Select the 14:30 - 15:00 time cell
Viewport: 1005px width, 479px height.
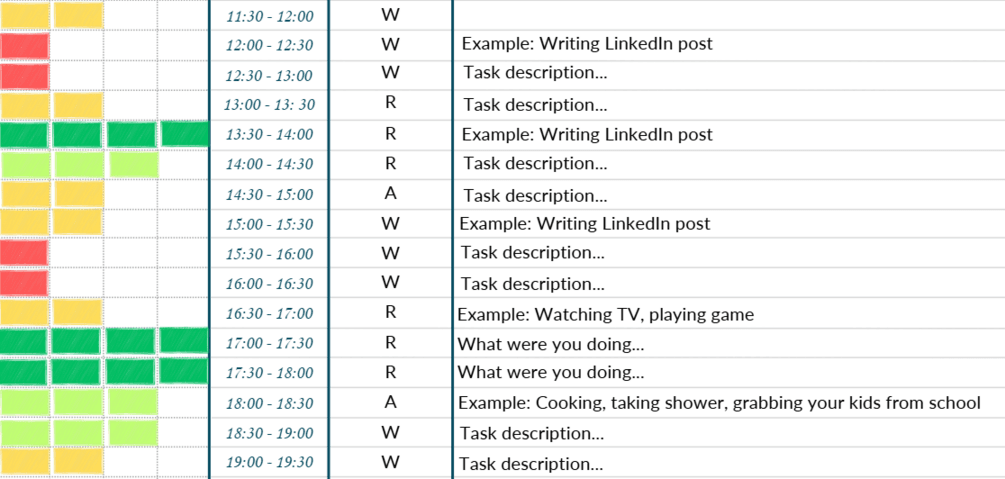(269, 195)
